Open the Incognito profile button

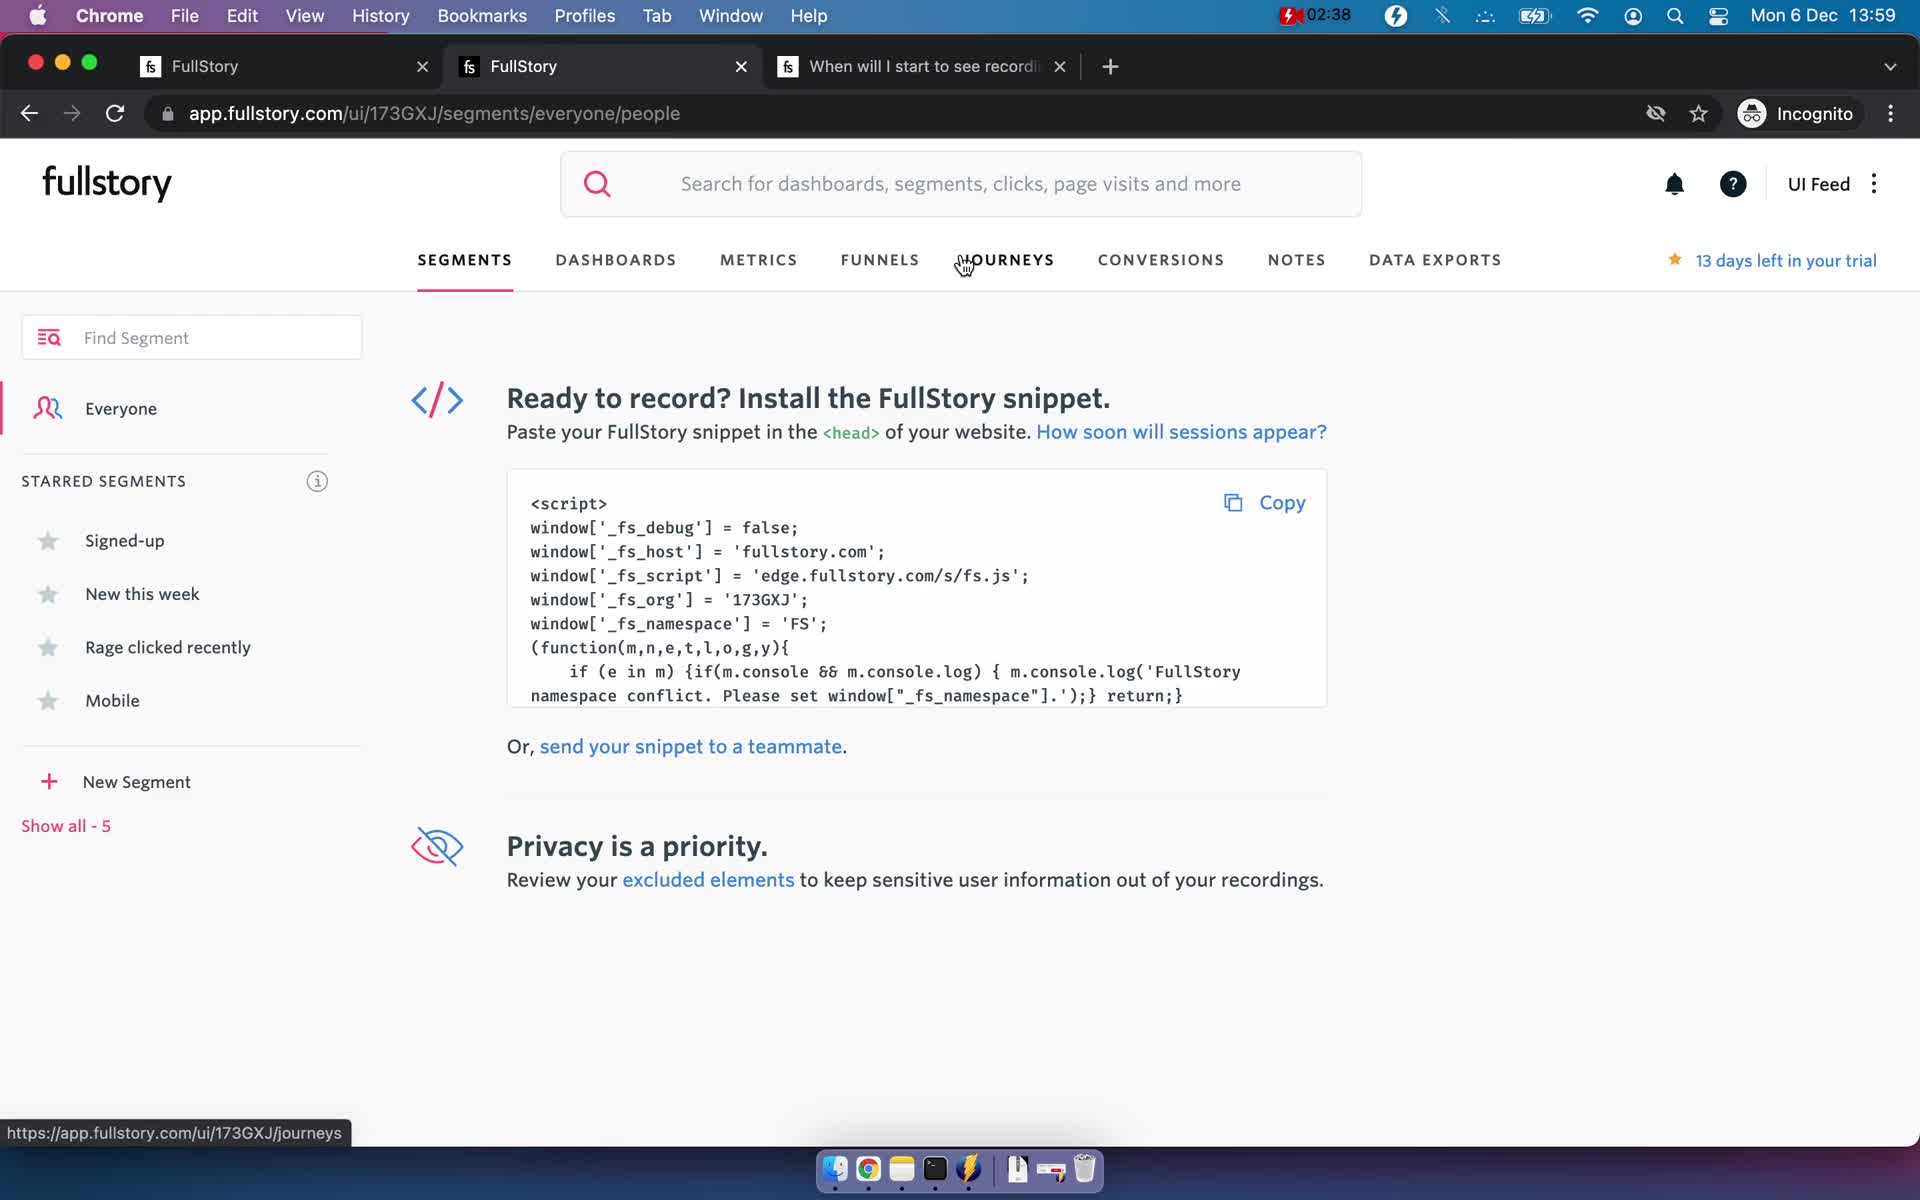coord(1797,113)
